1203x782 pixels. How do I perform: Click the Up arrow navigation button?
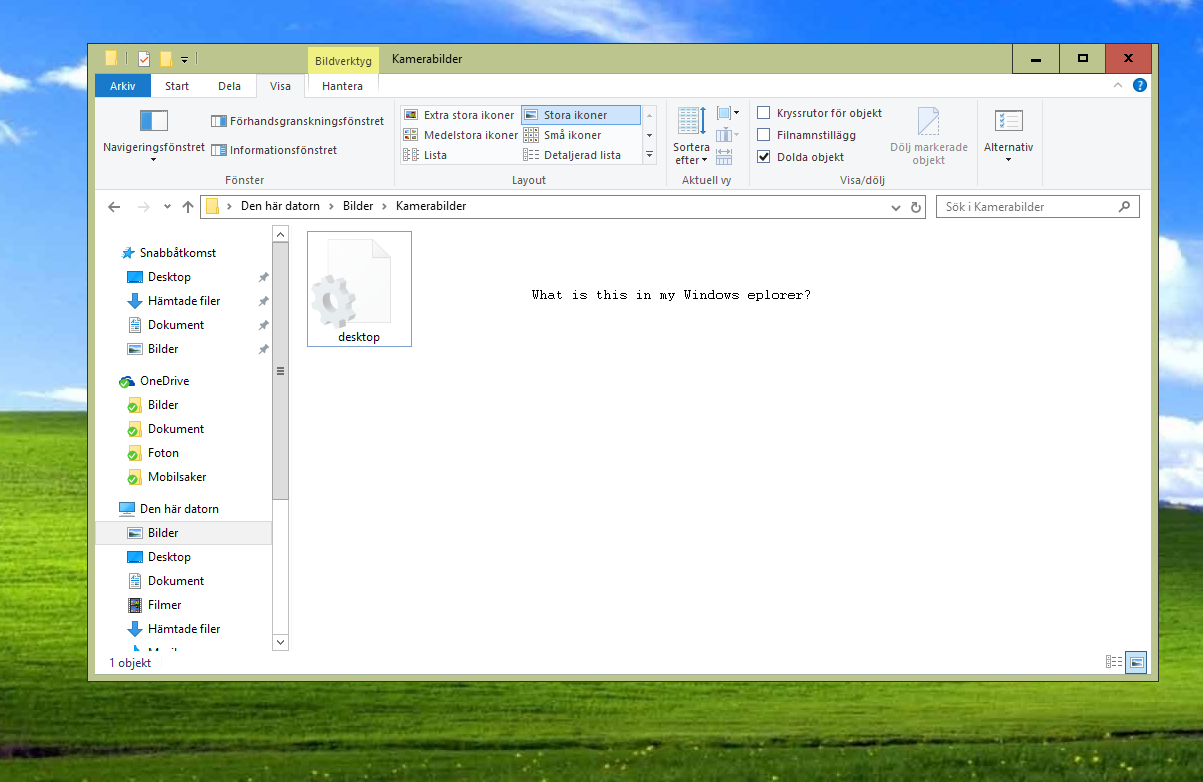tap(188, 207)
